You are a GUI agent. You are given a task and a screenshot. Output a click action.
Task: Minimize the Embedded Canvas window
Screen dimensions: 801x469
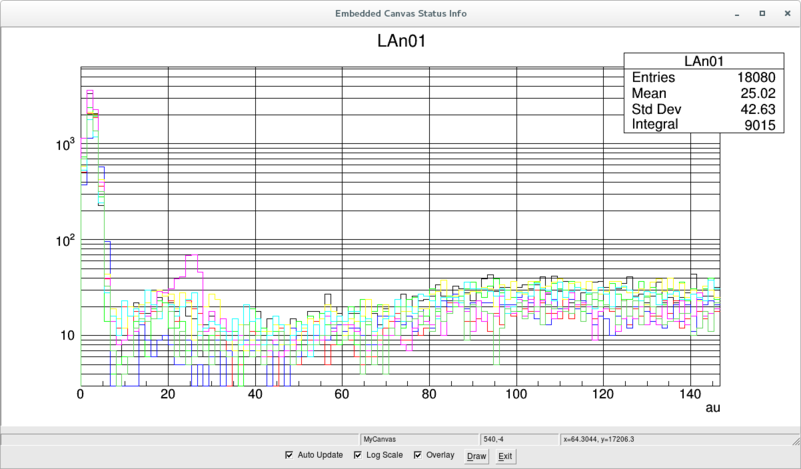pos(738,14)
